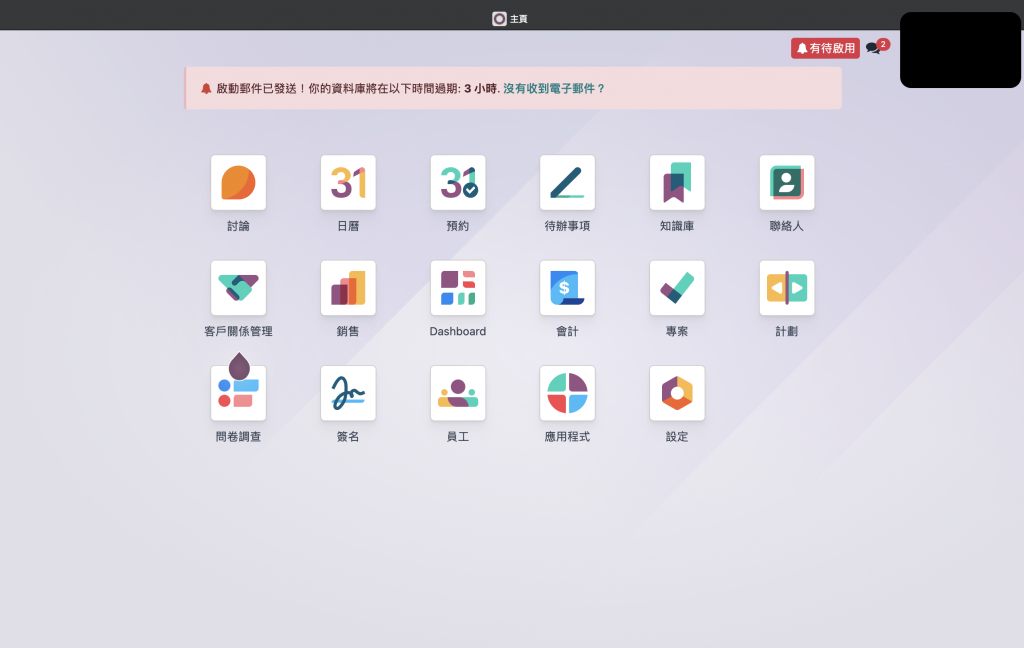1024x648 pixels.
Task: Open the 簽名 sign app
Action: click(348, 393)
